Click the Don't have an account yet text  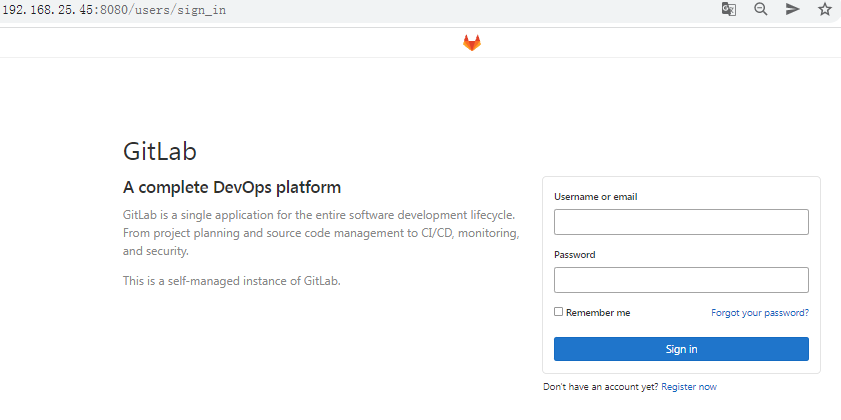601,387
